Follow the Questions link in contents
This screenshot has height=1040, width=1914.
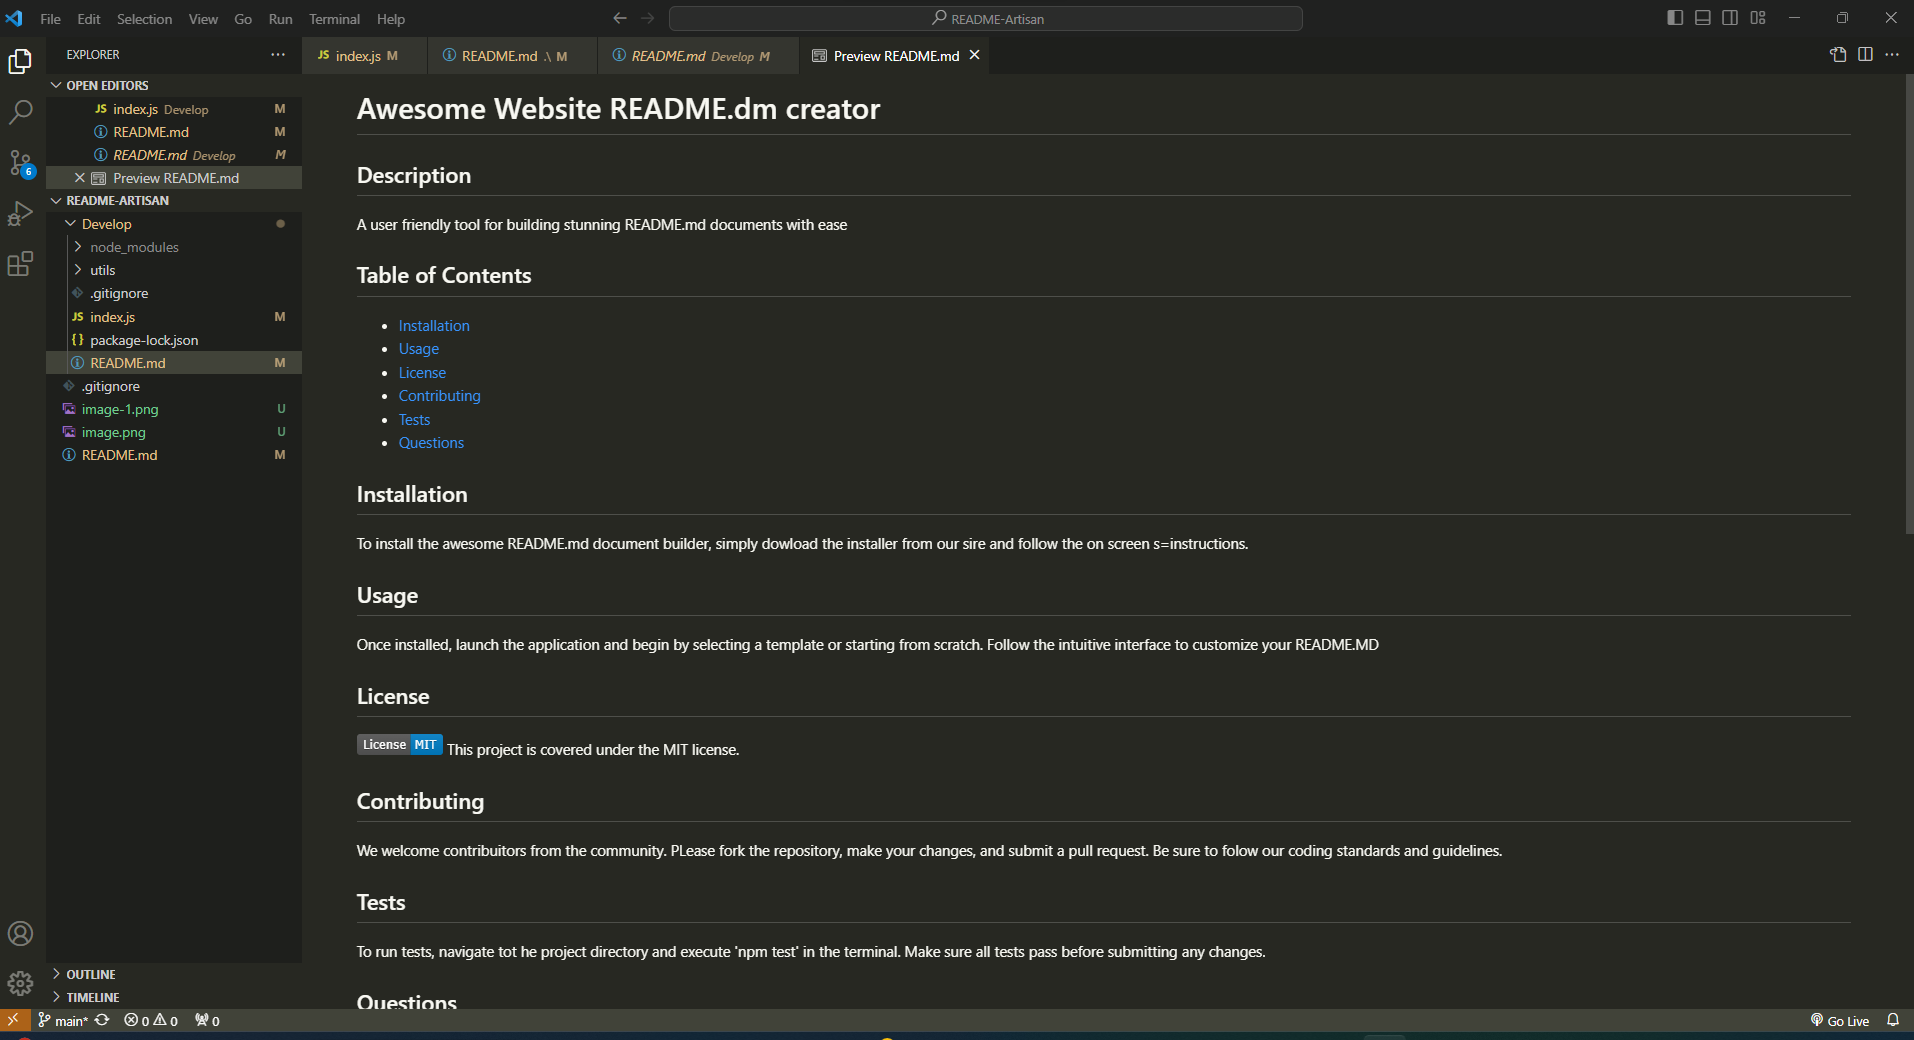(x=431, y=443)
